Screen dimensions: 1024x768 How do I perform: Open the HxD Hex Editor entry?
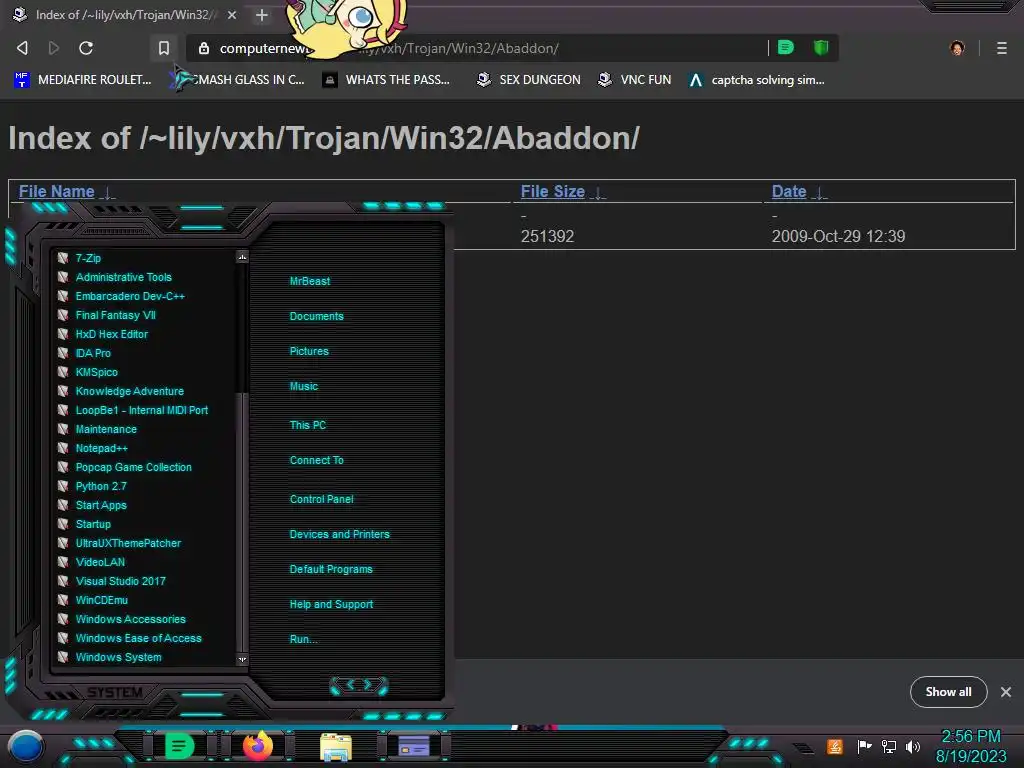click(112, 334)
